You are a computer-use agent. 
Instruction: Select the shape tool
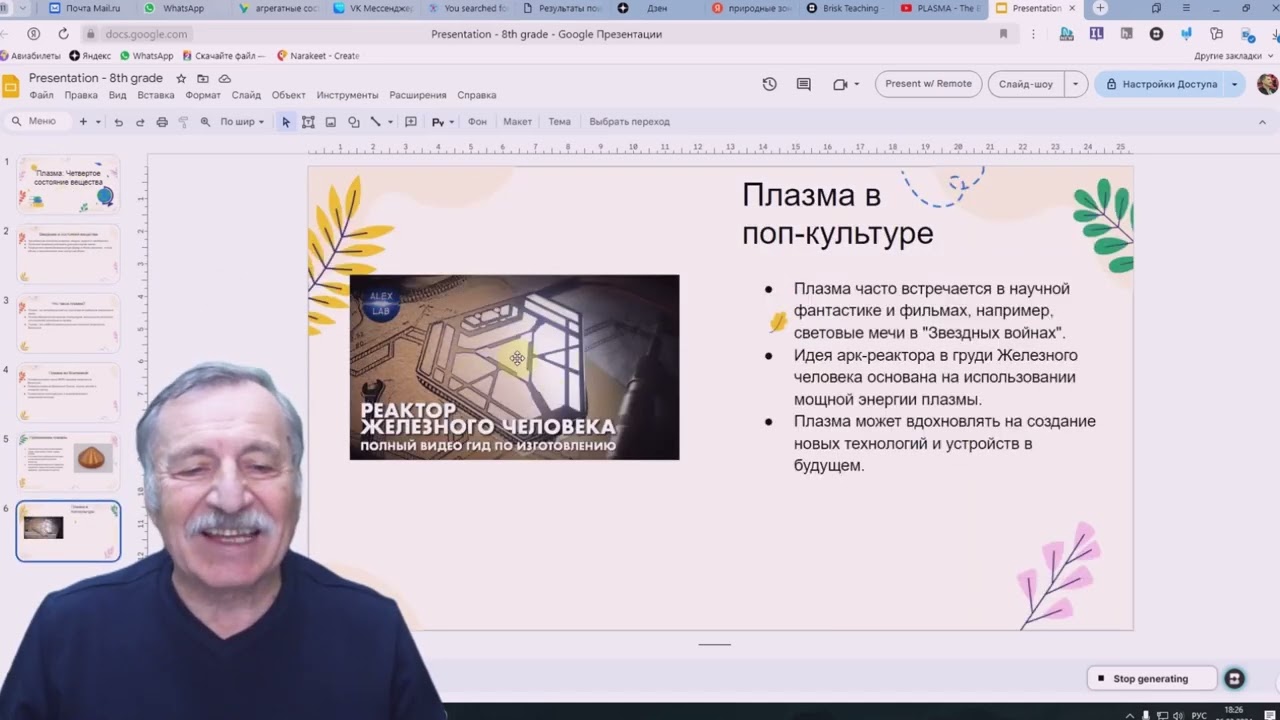coord(354,122)
